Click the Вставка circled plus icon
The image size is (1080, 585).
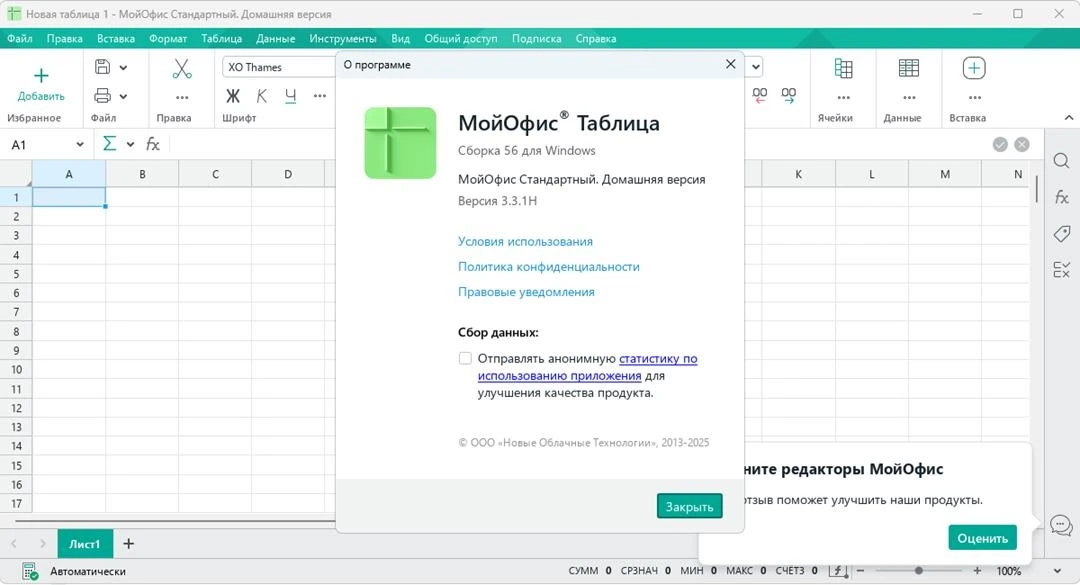pos(974,68)
